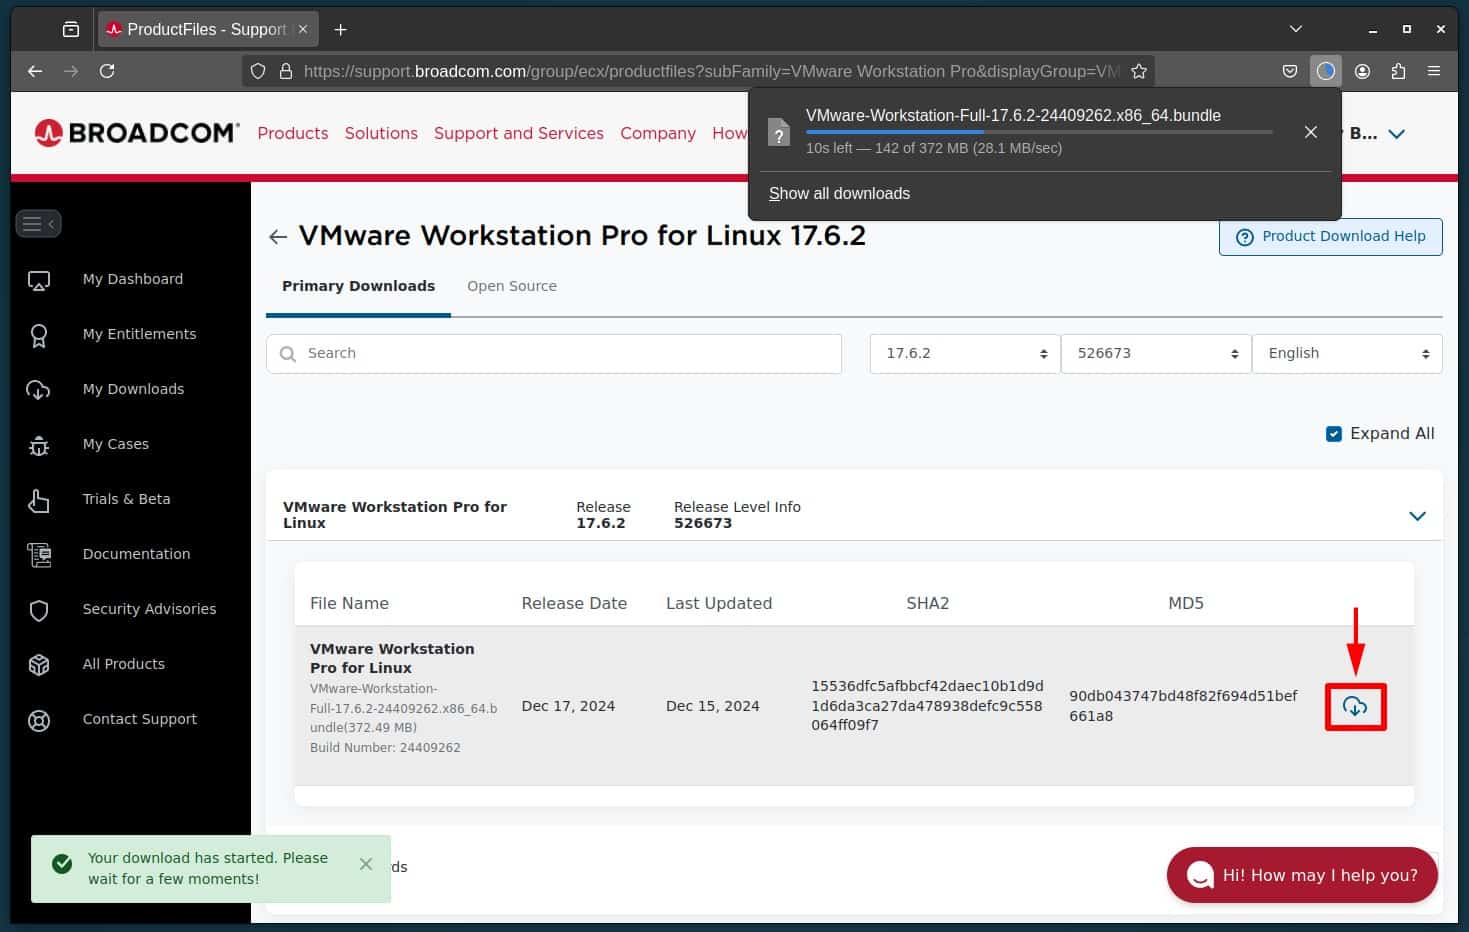
Task: Open the language dropdown set to English
Action: tap(1346, 353)
